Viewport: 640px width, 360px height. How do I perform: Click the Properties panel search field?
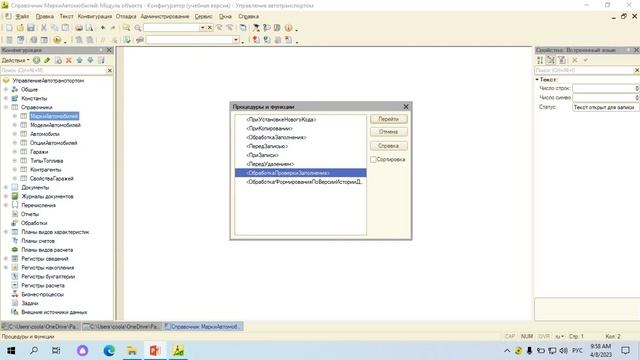[584, 71]
